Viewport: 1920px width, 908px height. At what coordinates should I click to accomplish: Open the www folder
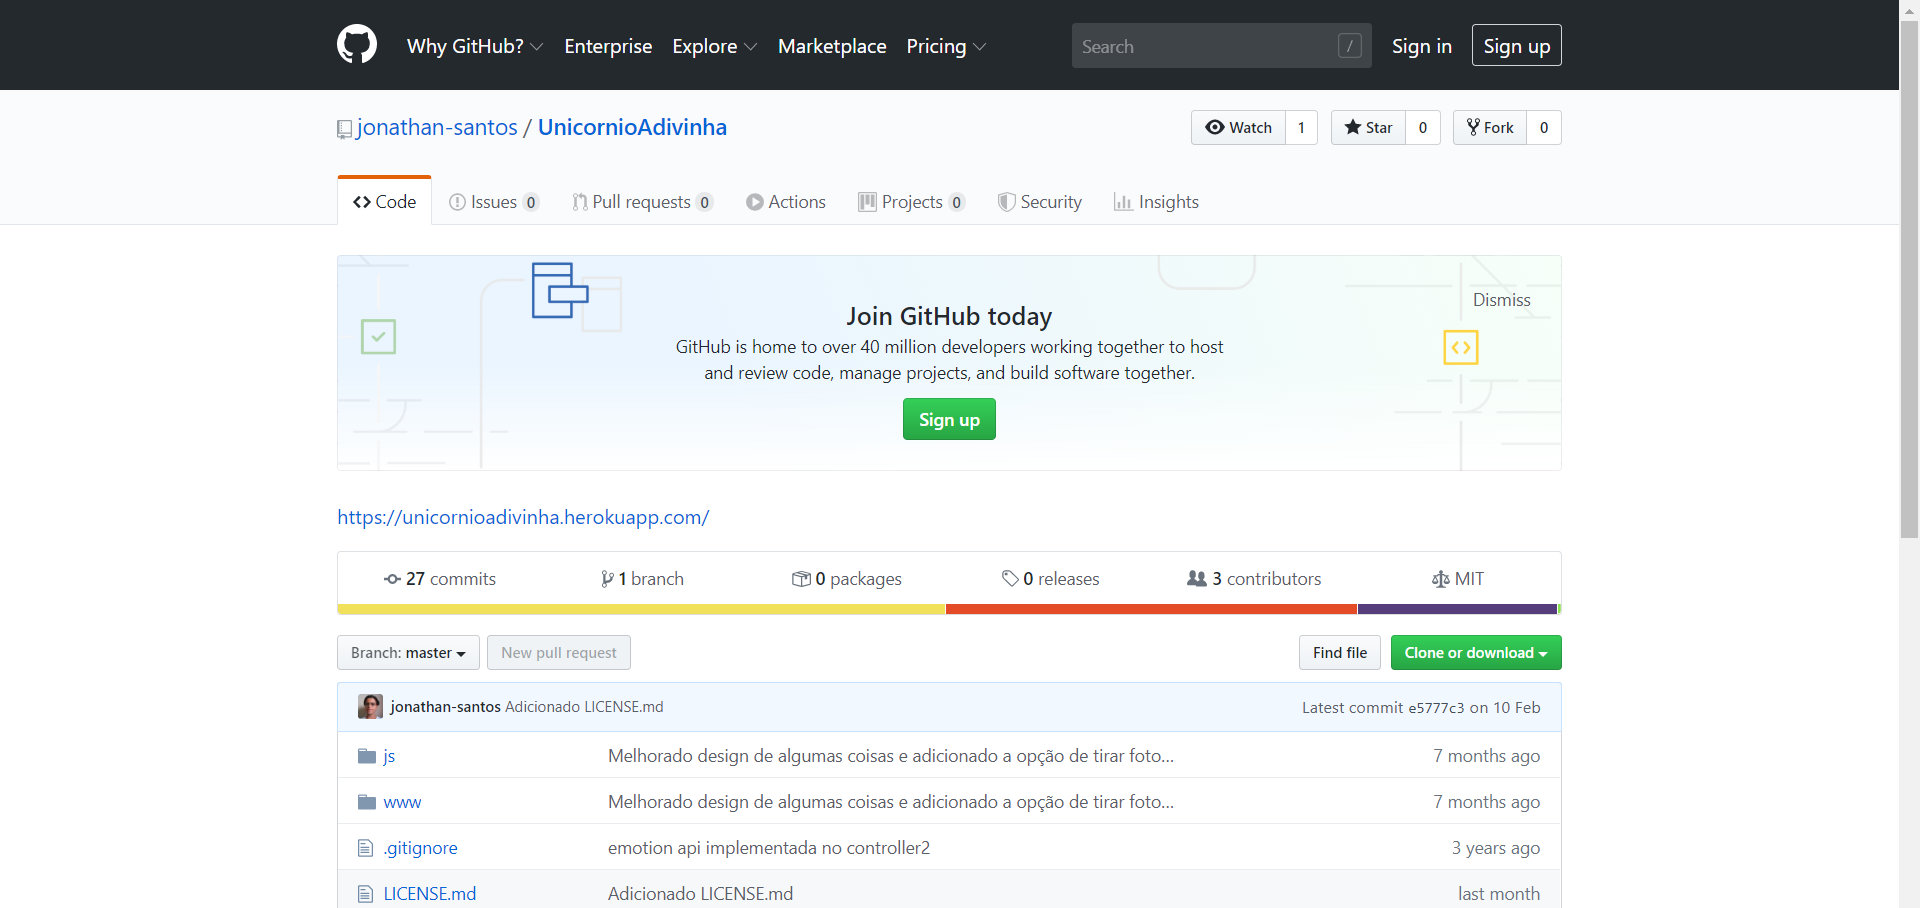[402, 802]
